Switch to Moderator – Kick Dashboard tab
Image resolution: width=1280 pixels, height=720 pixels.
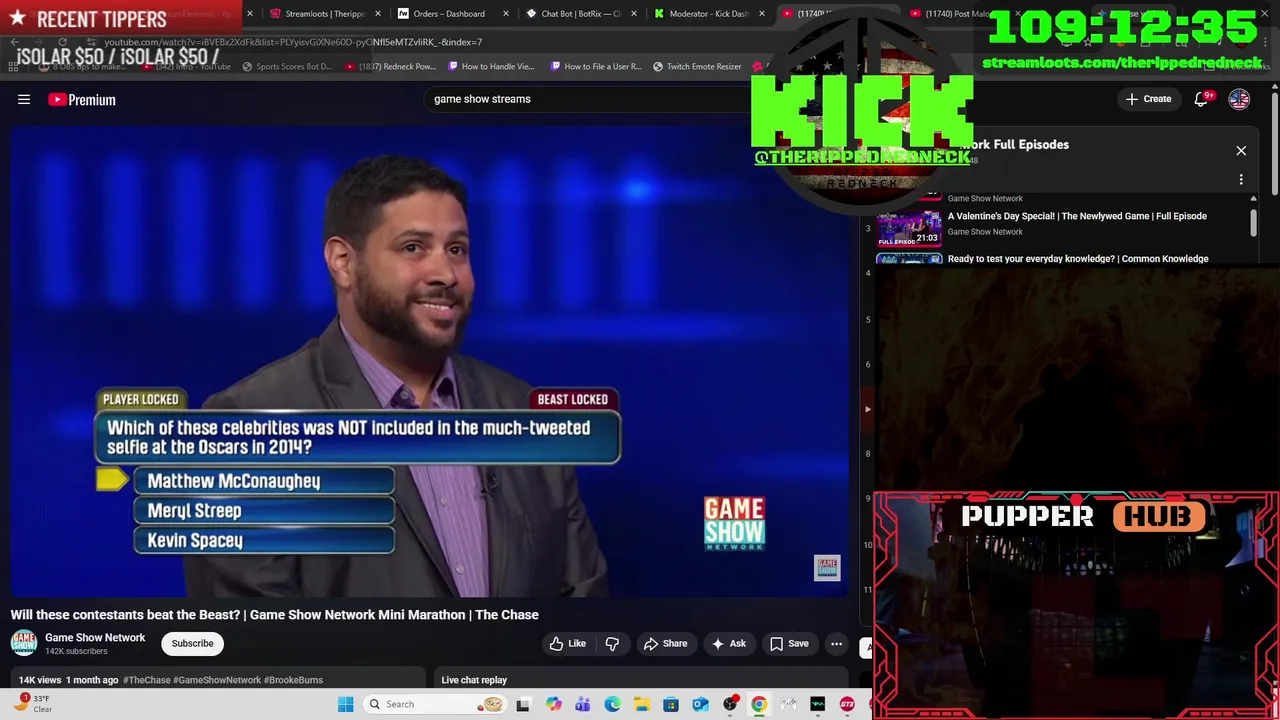click(x=703, y=14)
